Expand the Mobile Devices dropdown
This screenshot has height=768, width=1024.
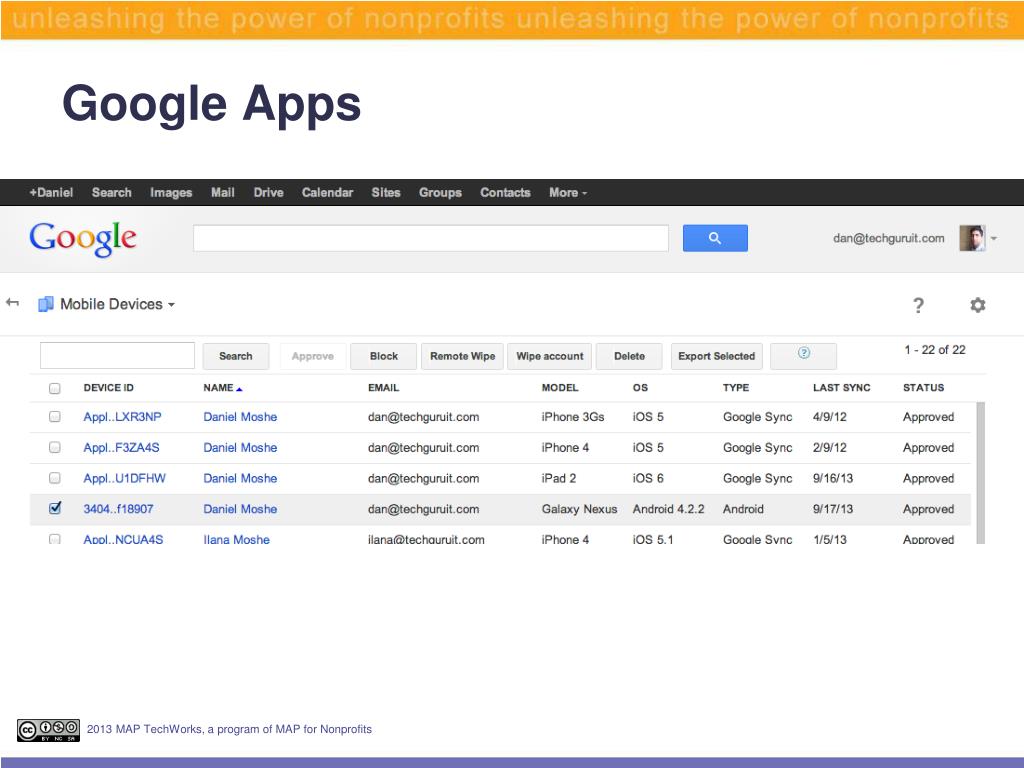171,305
